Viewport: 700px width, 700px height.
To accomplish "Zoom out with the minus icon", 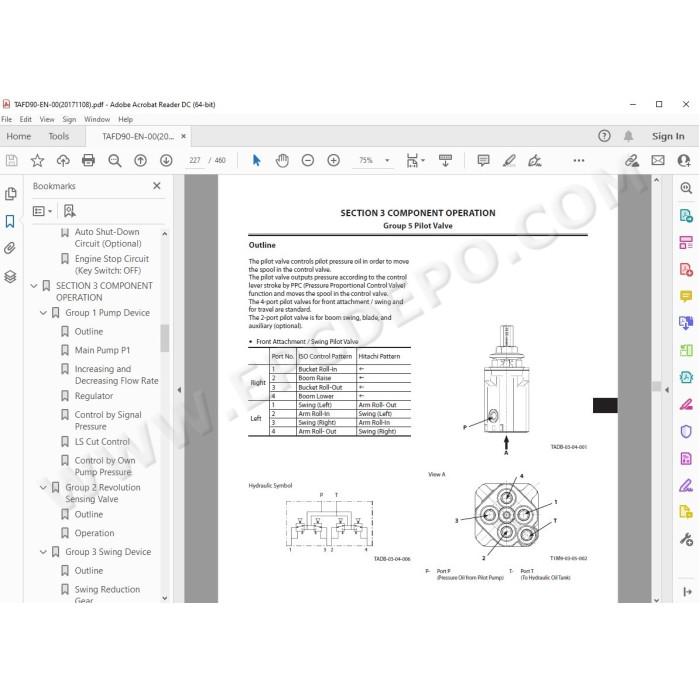I will (308, 160).
